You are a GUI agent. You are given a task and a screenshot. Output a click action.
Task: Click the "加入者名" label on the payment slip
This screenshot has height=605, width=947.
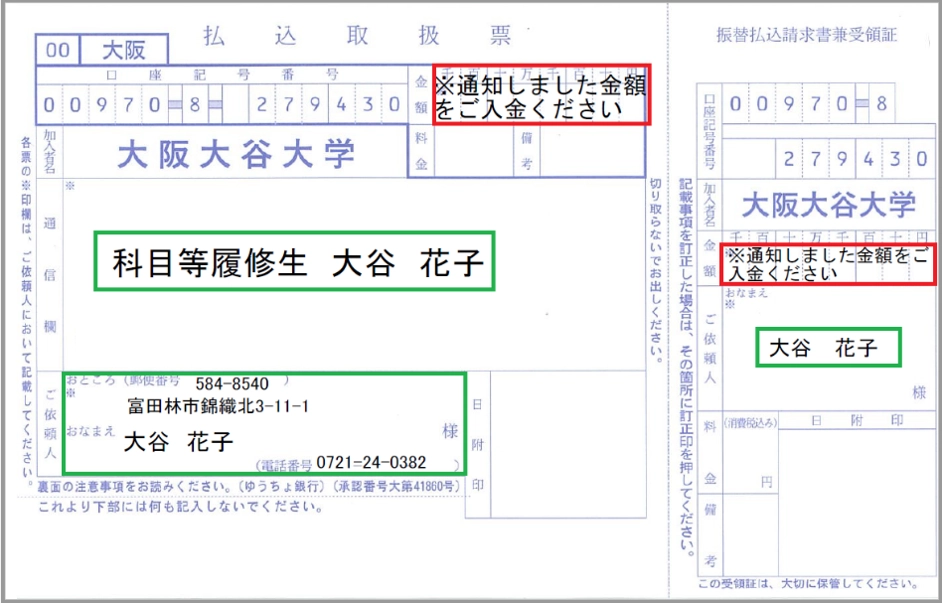pyautogui.click(x=50, y=151)
